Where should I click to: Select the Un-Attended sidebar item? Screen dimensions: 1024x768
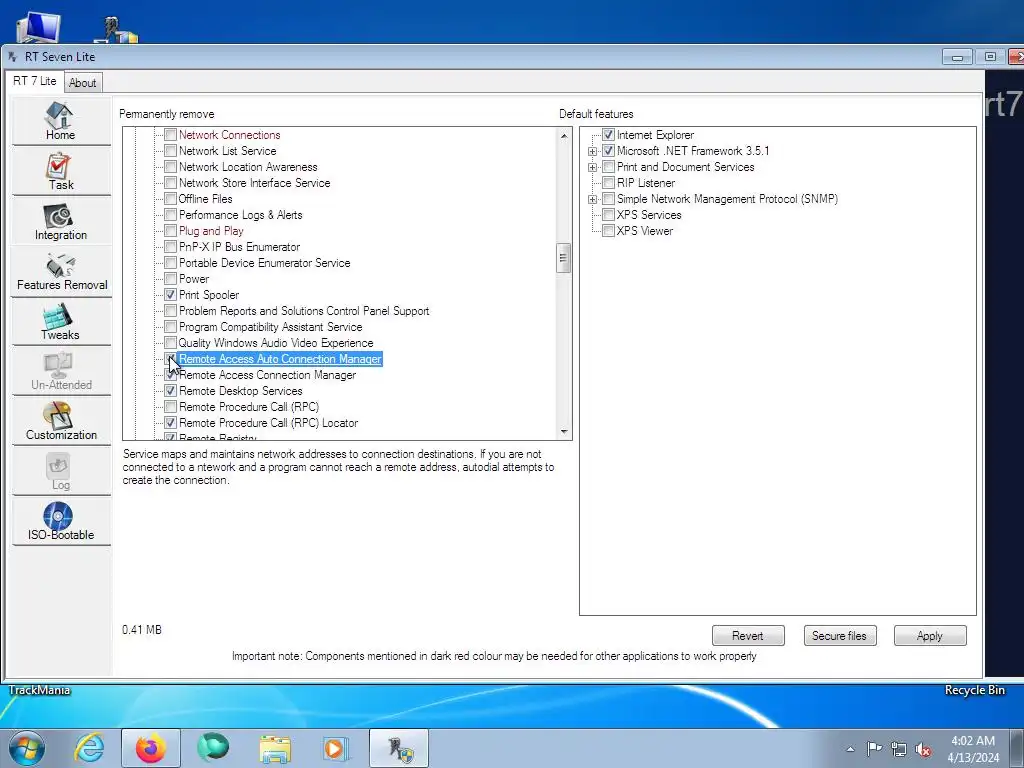(x=61, y=372)
